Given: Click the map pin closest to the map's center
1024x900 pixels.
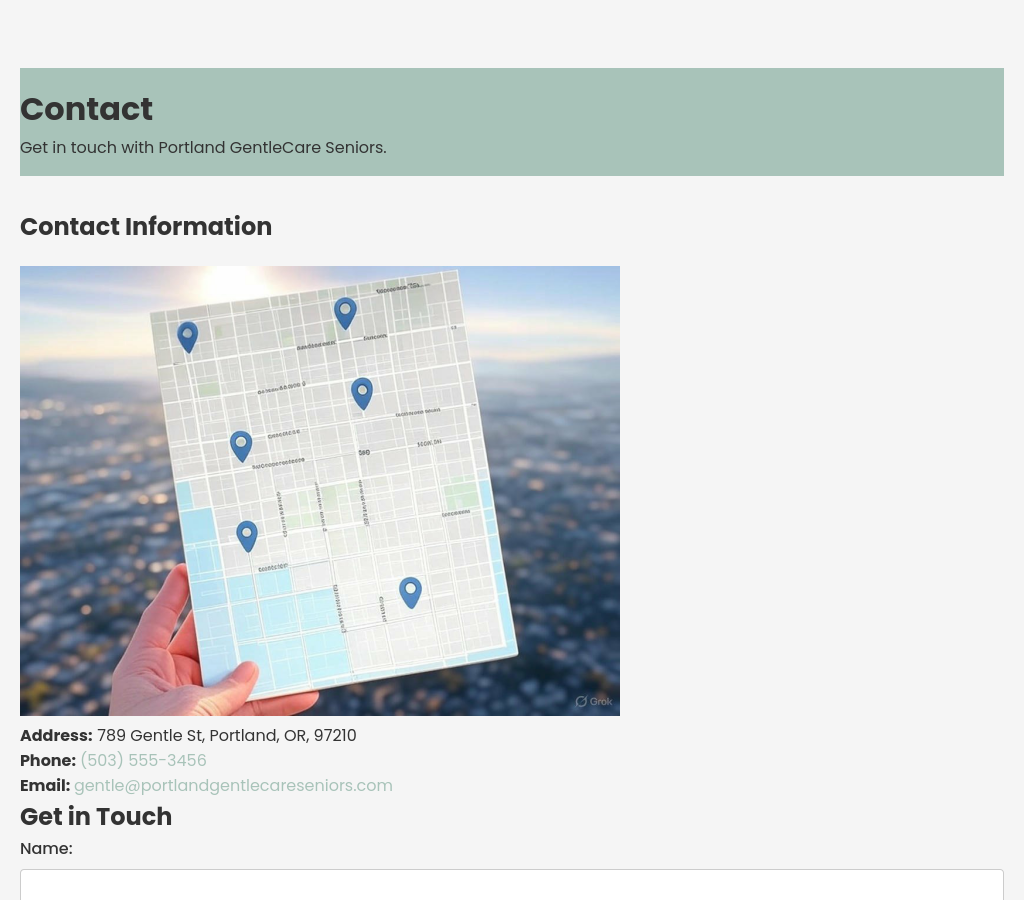Looking at the screenshot, I should (362, 393).
